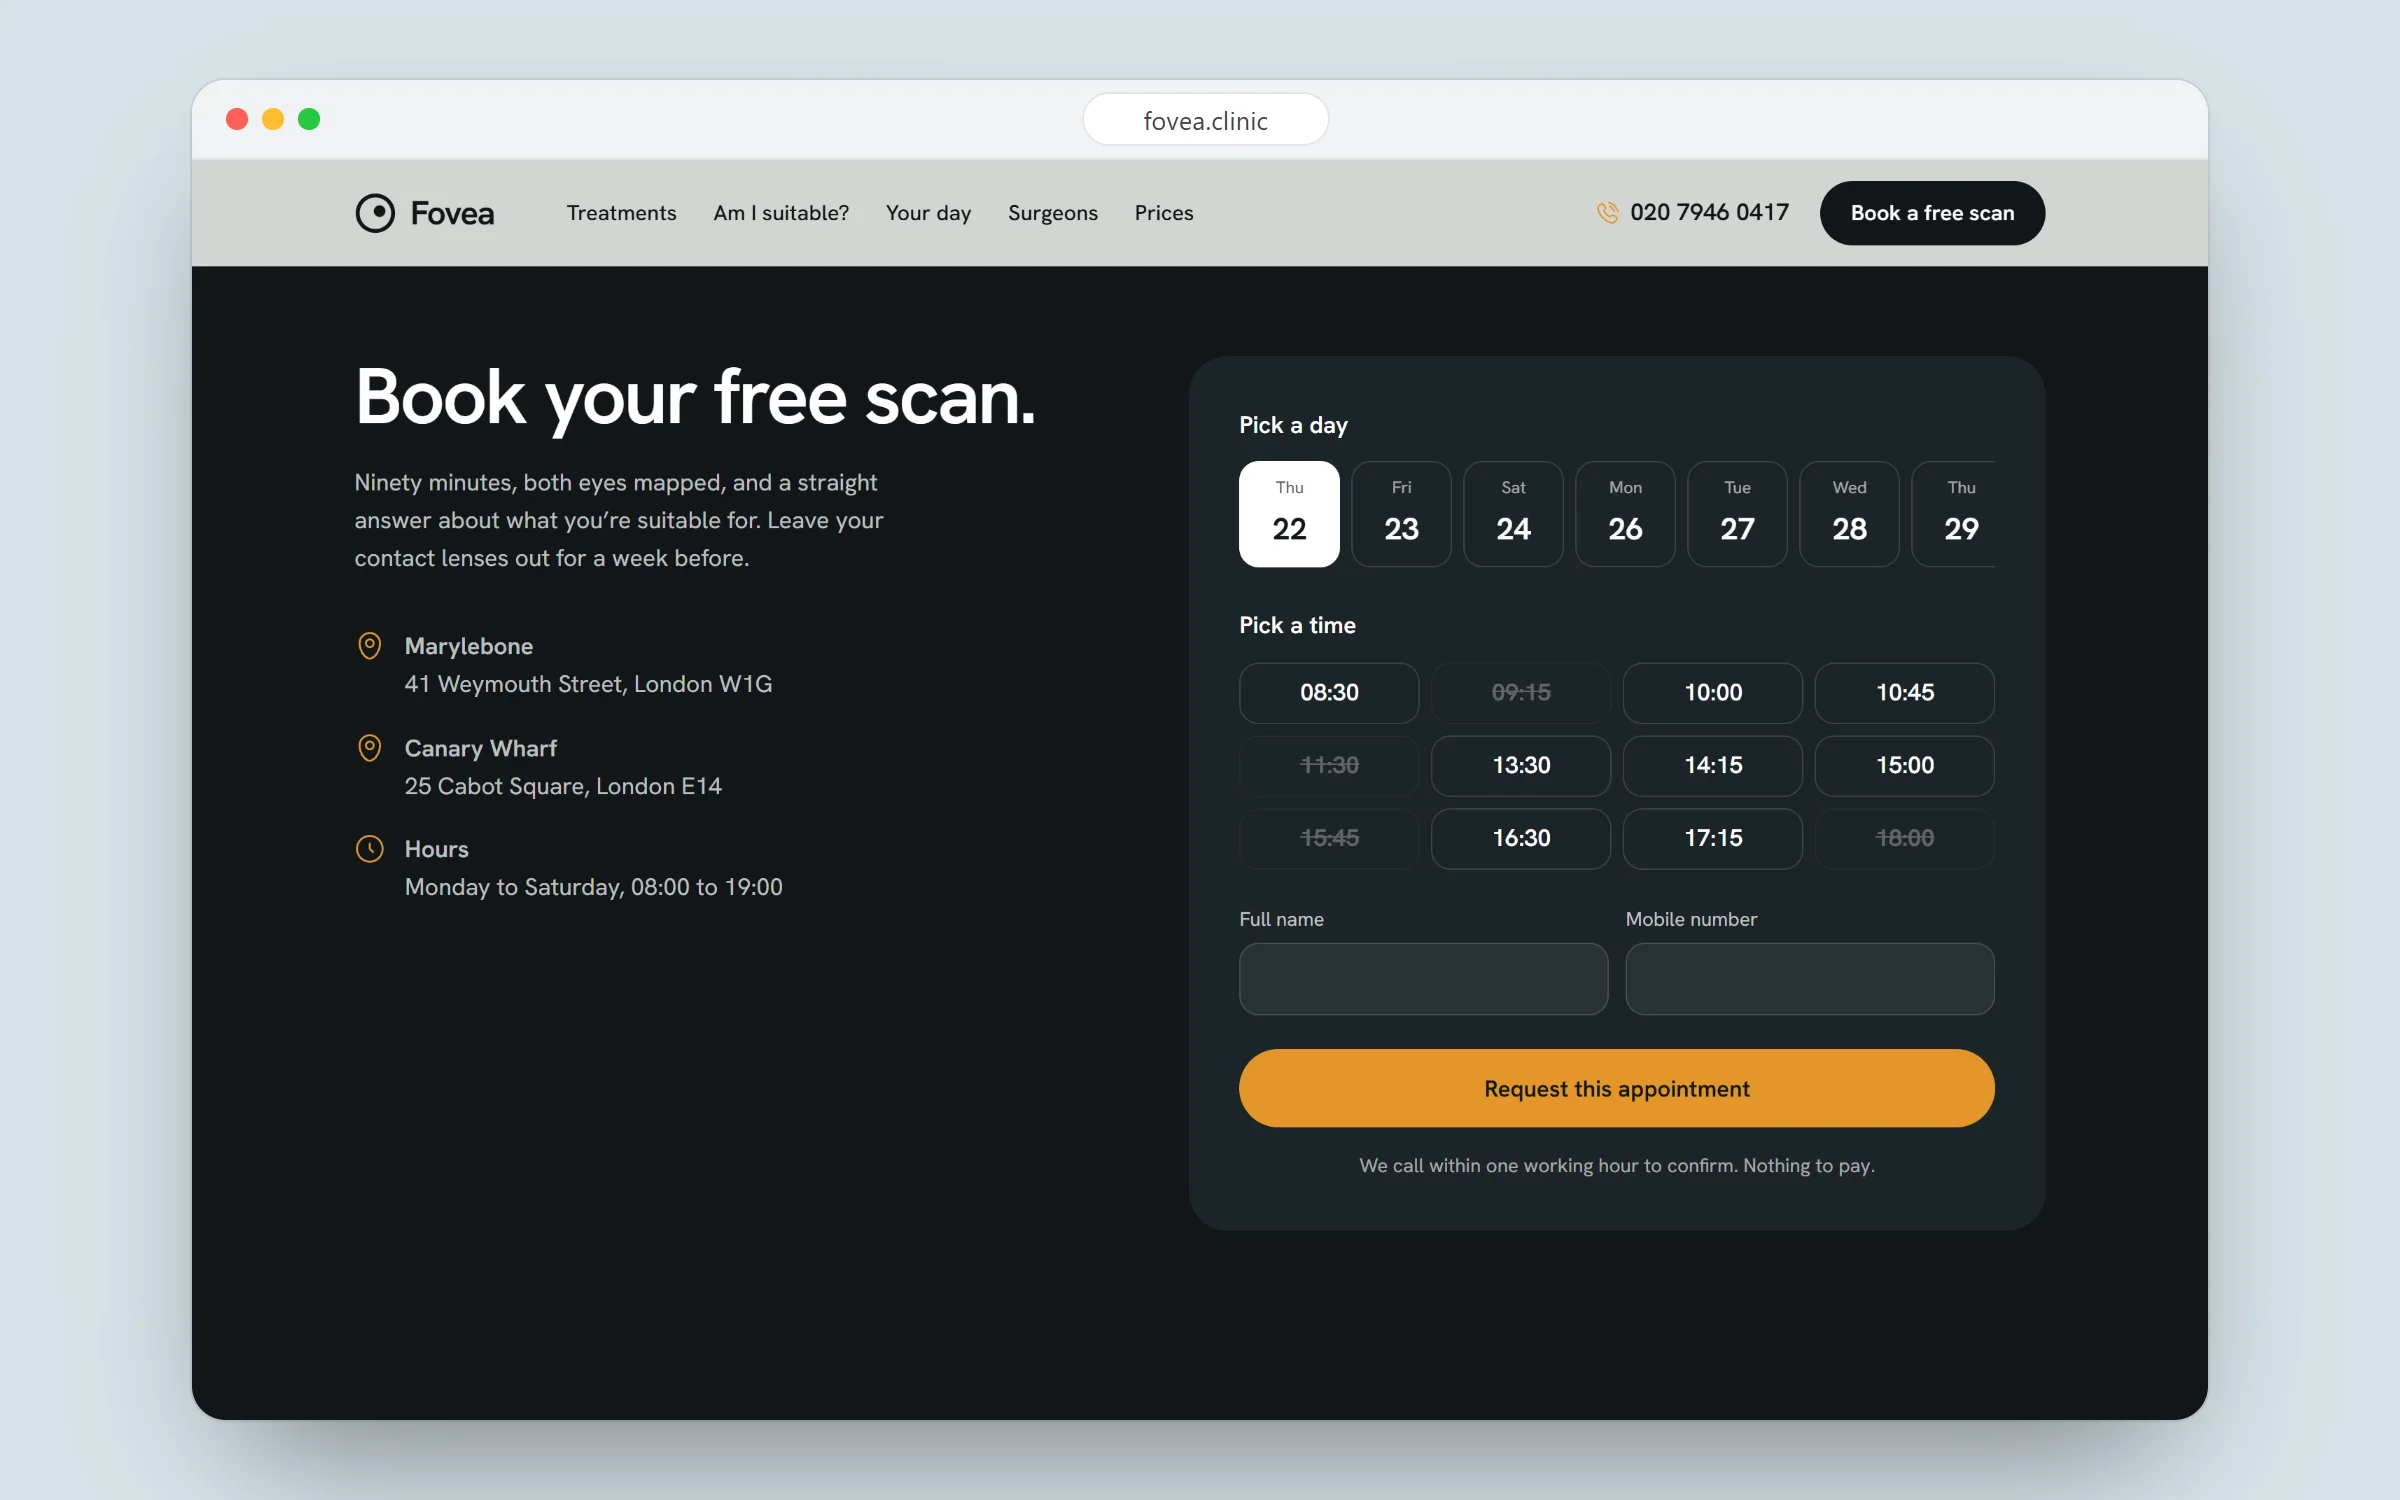Open the Your day nav link
The height and width of the screenshot is (1500, 2400).
(928, 213)
